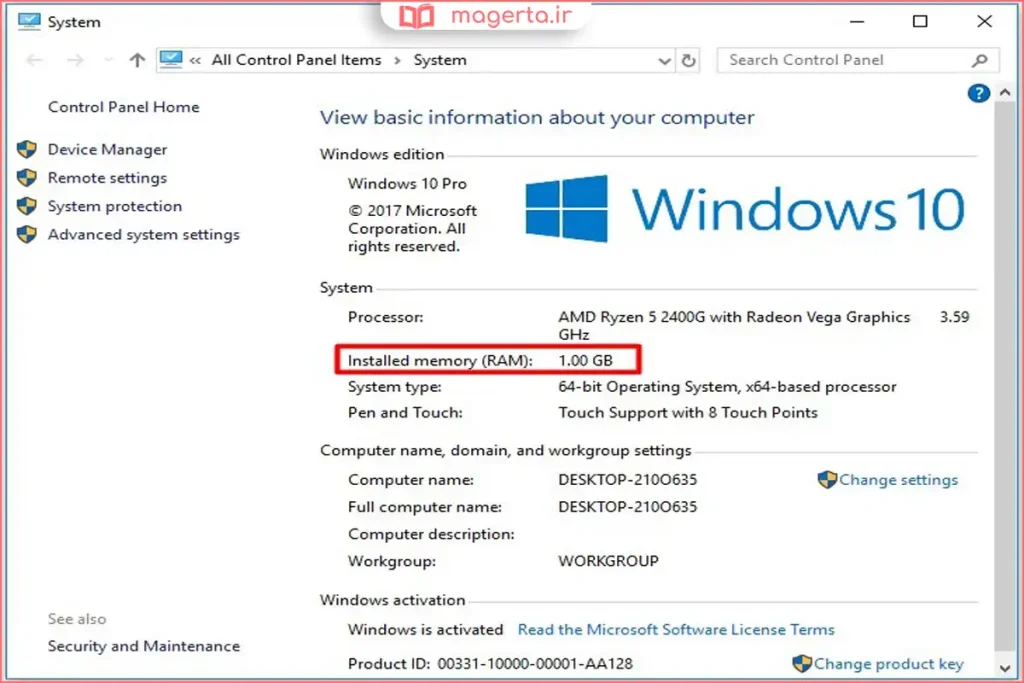This screenshot has width=1024, height=683.
Task: Click the shield icon beside Device Manager
Action: [27, 150]
